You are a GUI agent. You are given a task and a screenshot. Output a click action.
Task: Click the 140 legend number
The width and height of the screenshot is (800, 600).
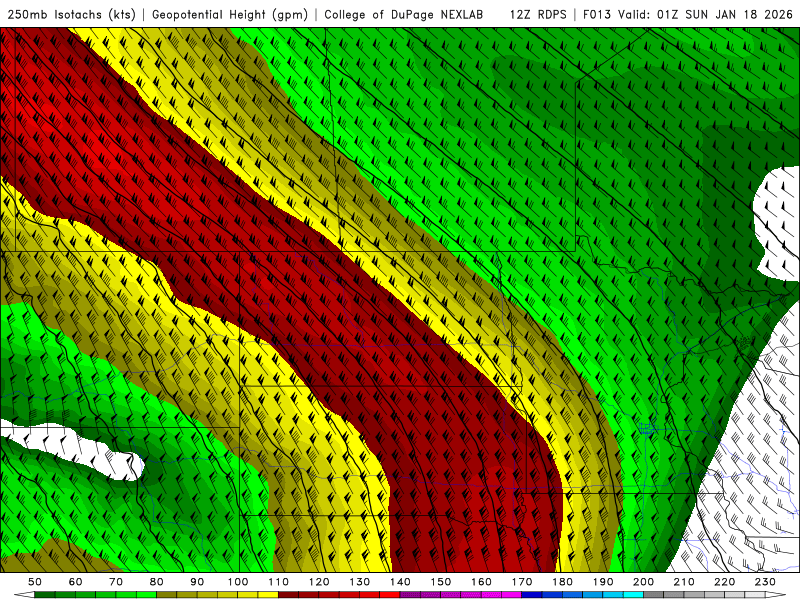coord(400,582)
